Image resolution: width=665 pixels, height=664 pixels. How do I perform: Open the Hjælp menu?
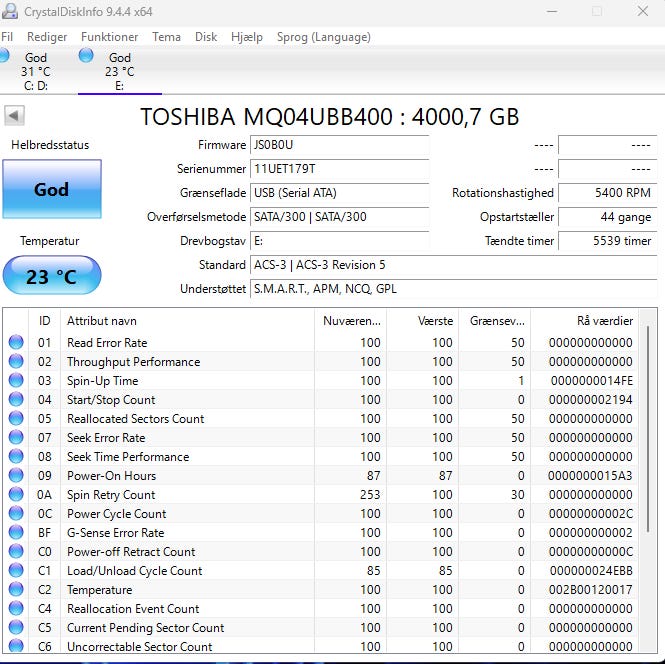click(x=247, y=37)
